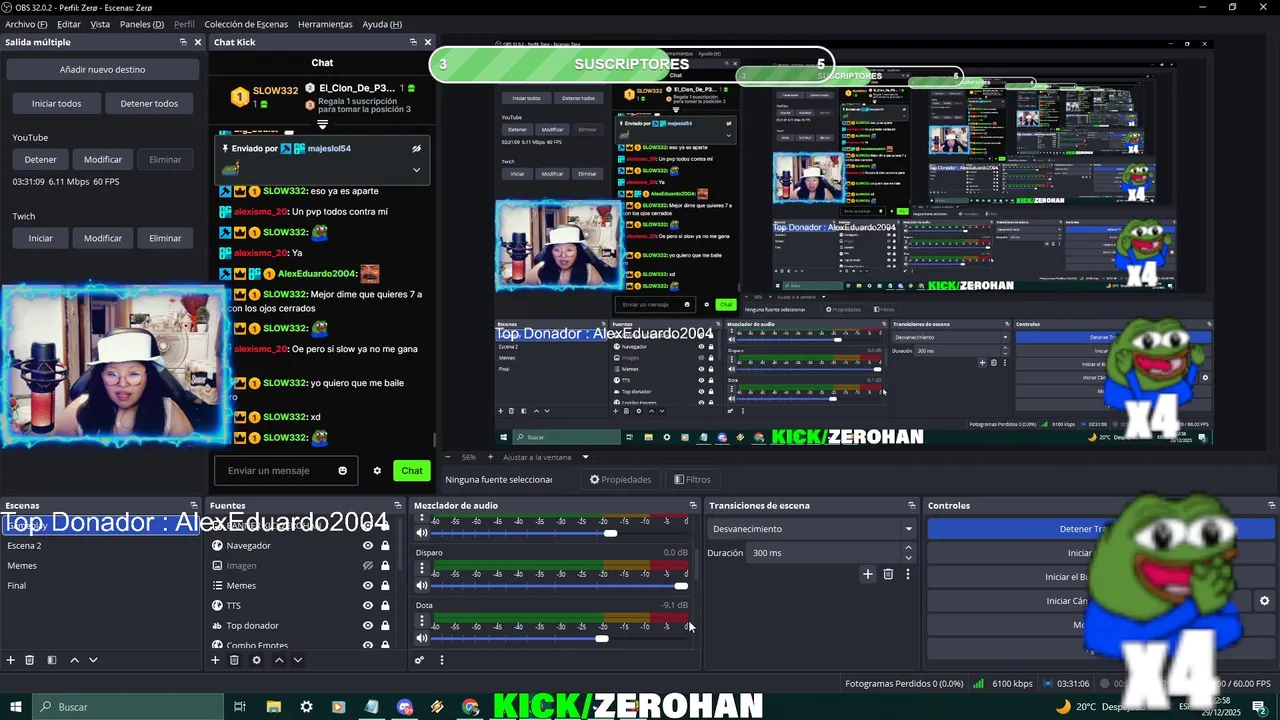Move scene down with Escenas arrow
The image size is (1280, 720).
pyautogui.click(x=93, y=660)
